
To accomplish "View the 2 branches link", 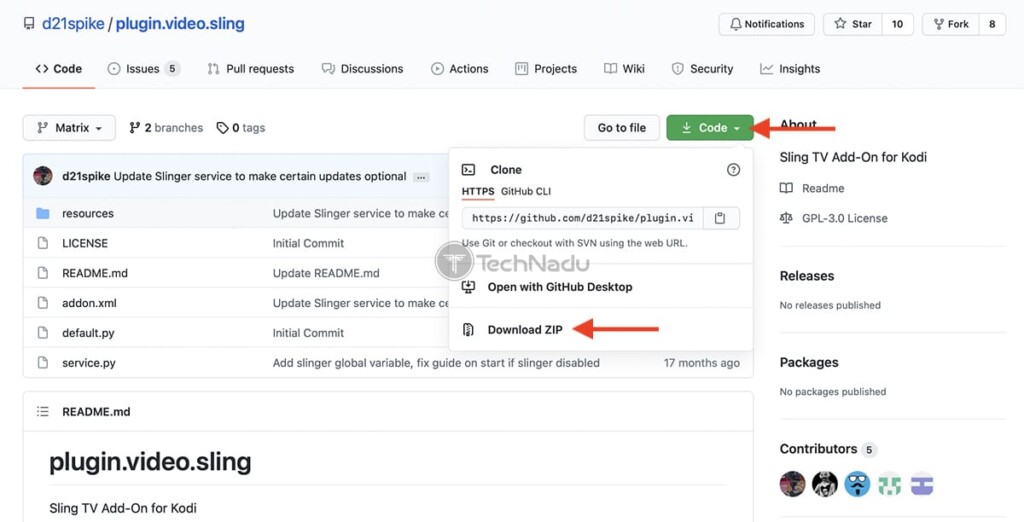I will 166,128.
